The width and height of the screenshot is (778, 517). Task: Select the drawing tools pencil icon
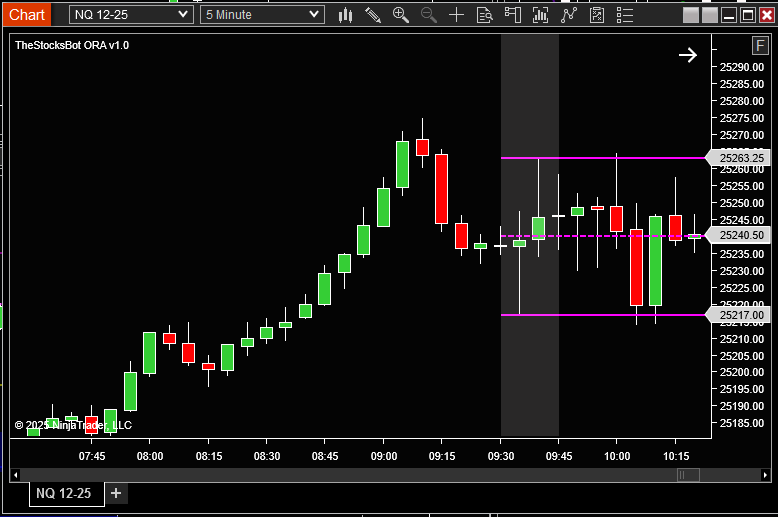click(373, 15)
